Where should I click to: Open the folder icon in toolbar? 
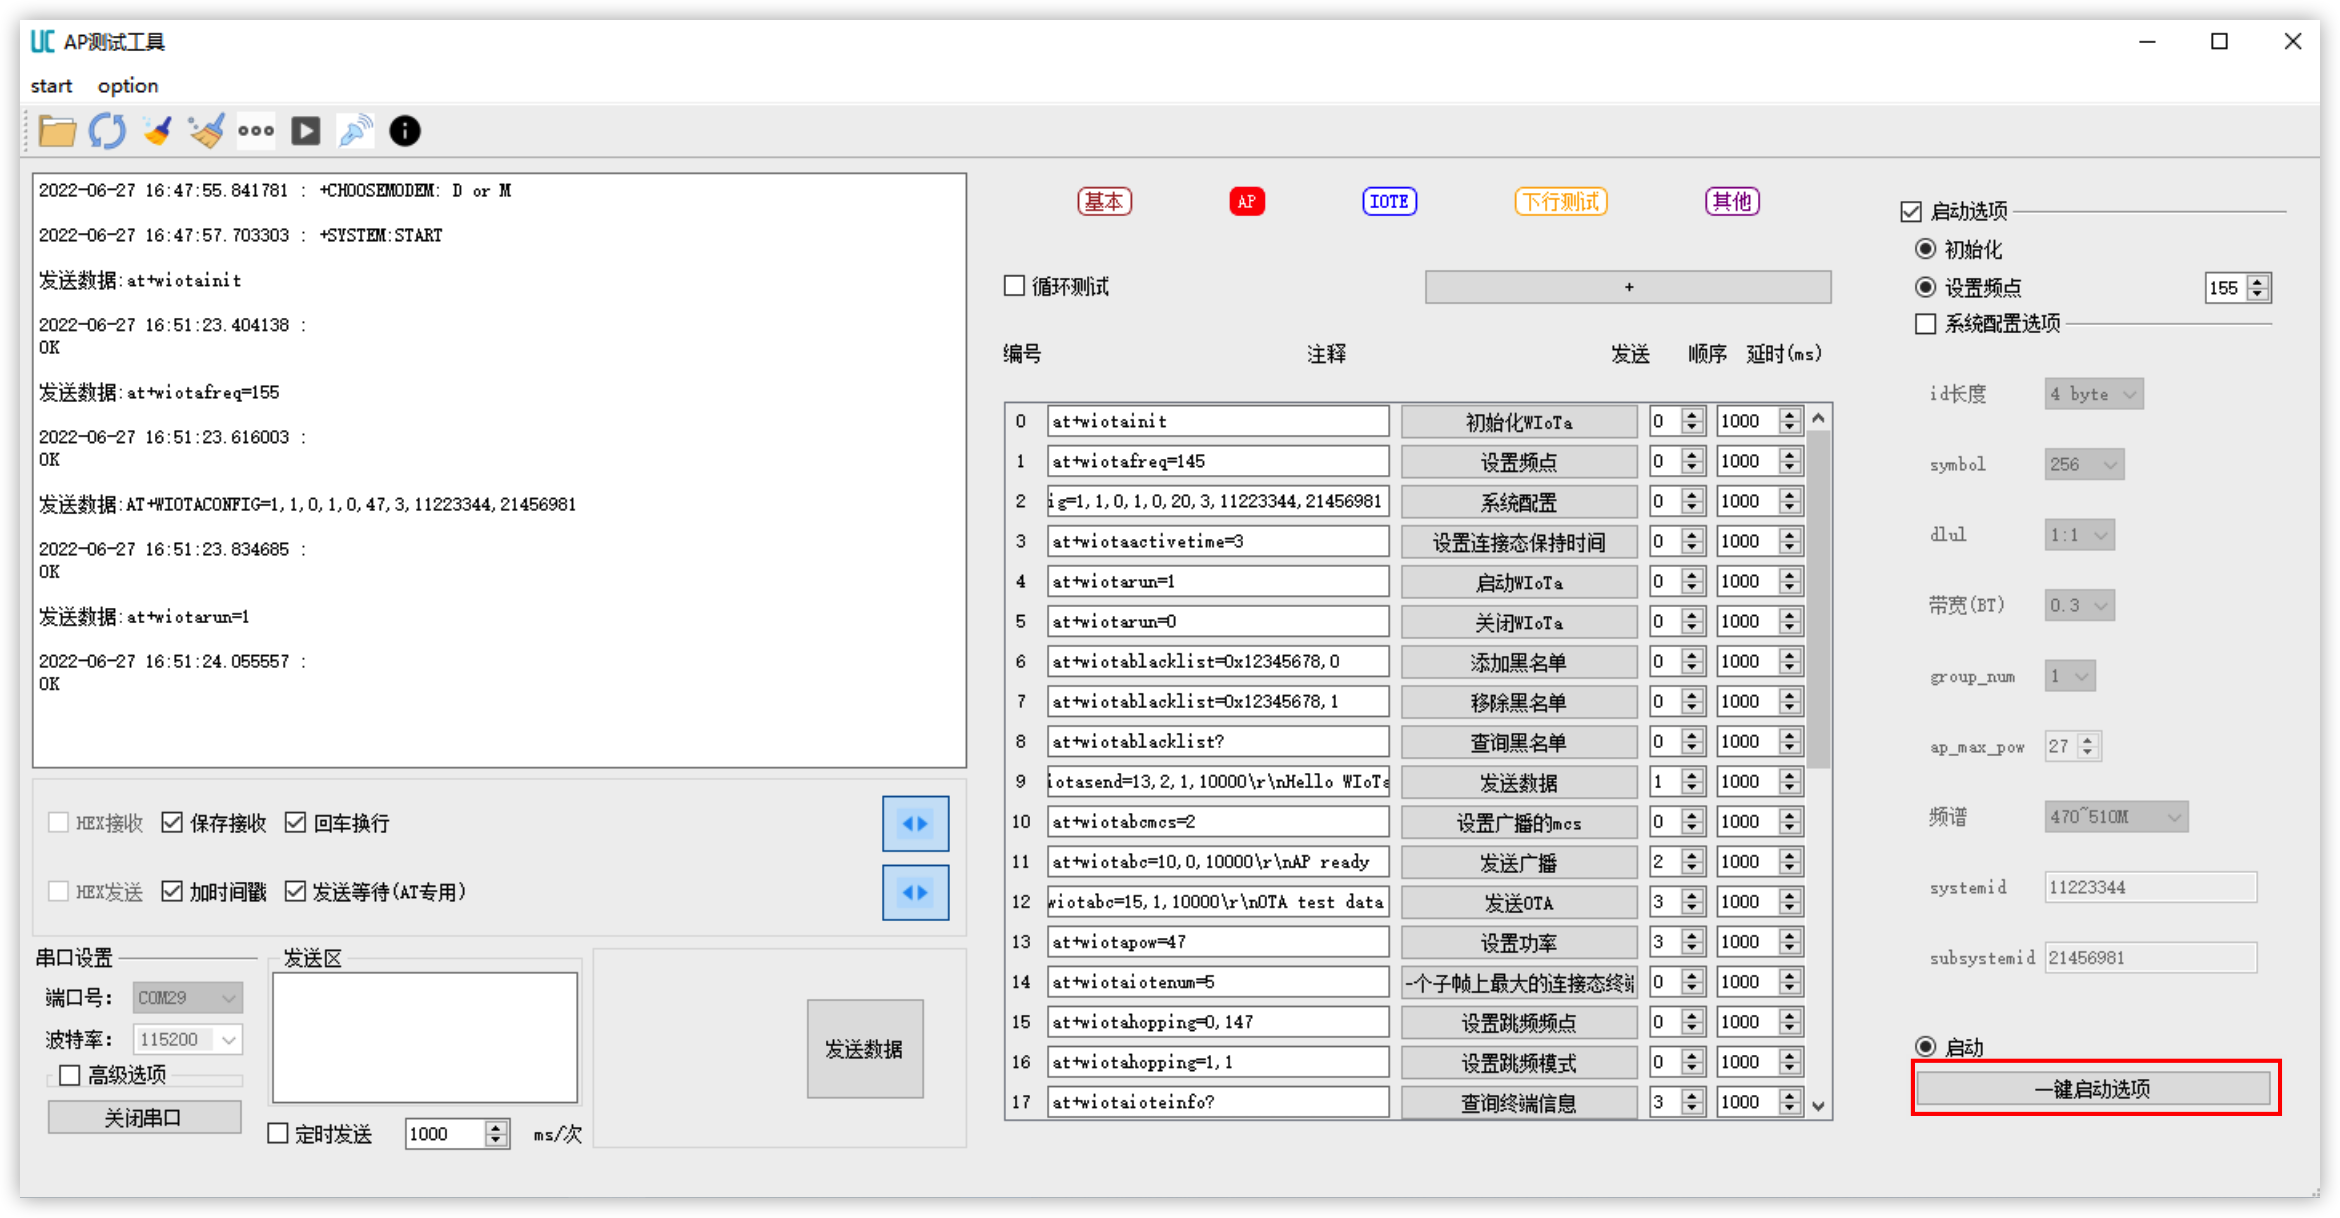point(57,131)
